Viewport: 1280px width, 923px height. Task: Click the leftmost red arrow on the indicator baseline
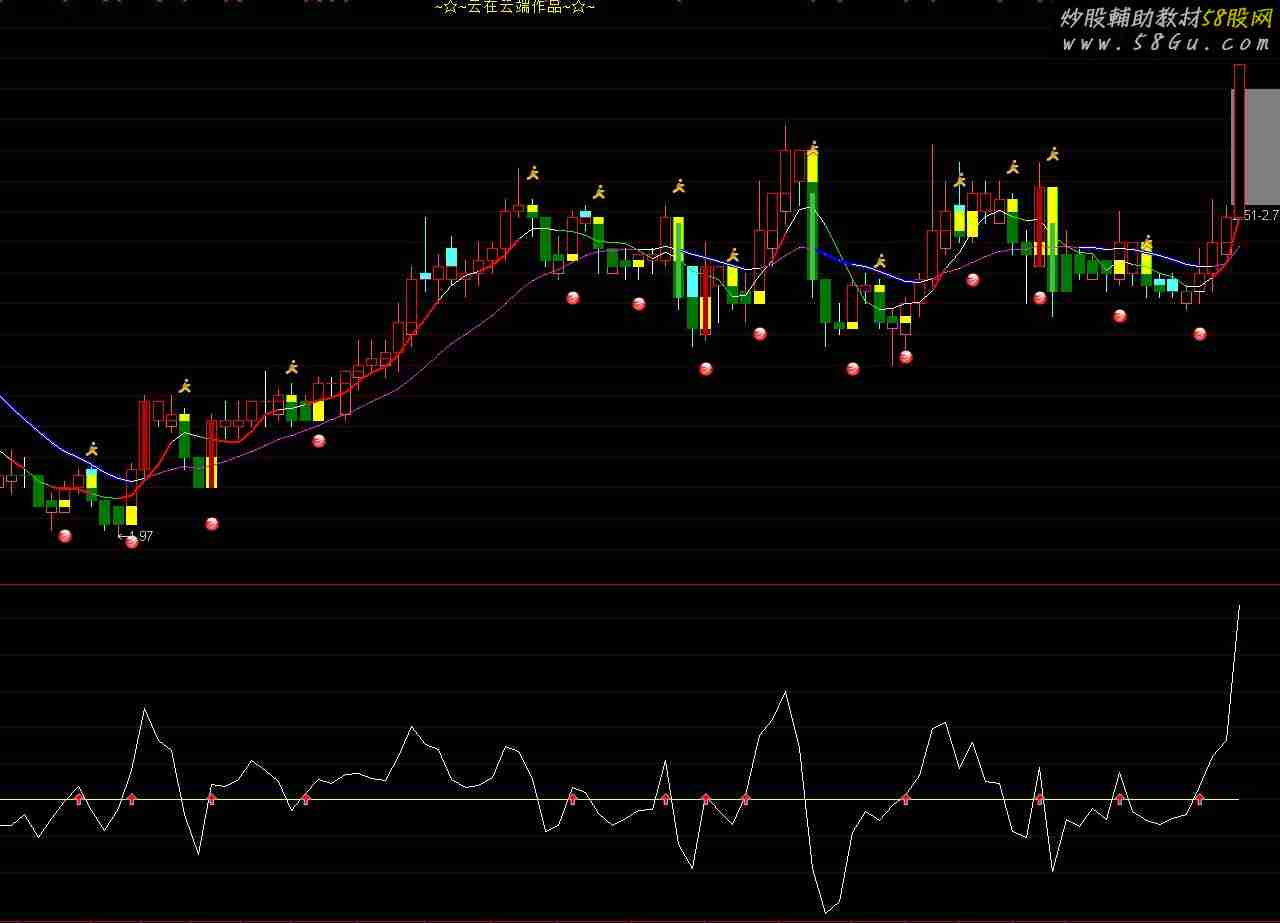tap(79, 798)
